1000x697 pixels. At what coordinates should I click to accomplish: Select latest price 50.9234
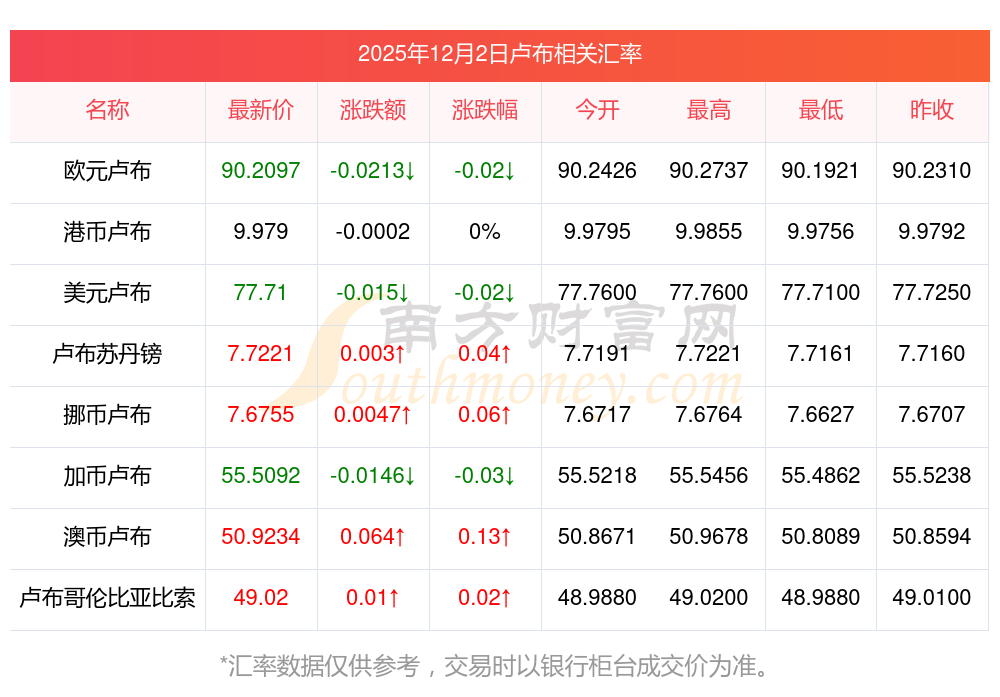[261, 537]
